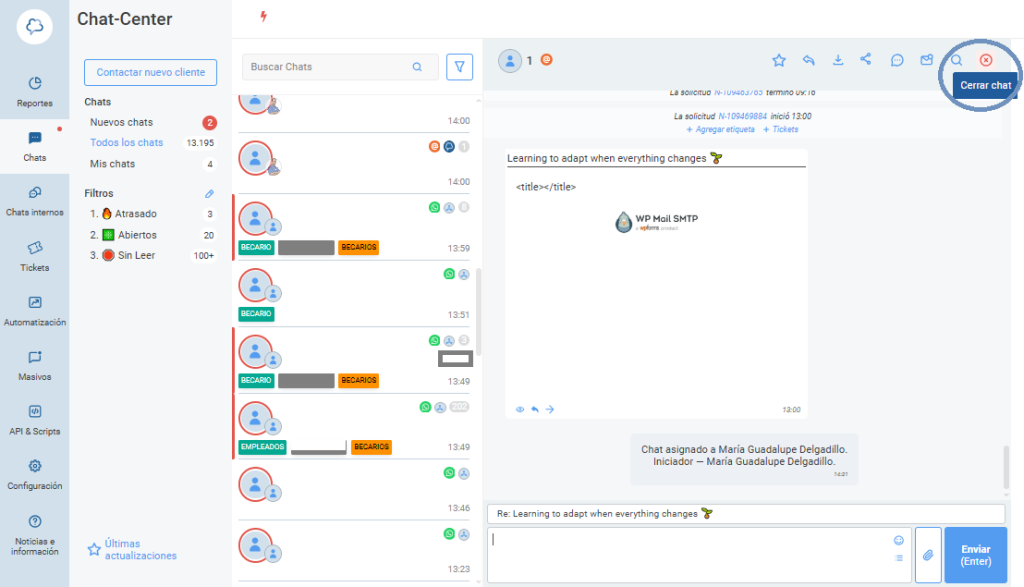Expand the participants list next to the avatar

pyautogui.click(x=530, y=60)
